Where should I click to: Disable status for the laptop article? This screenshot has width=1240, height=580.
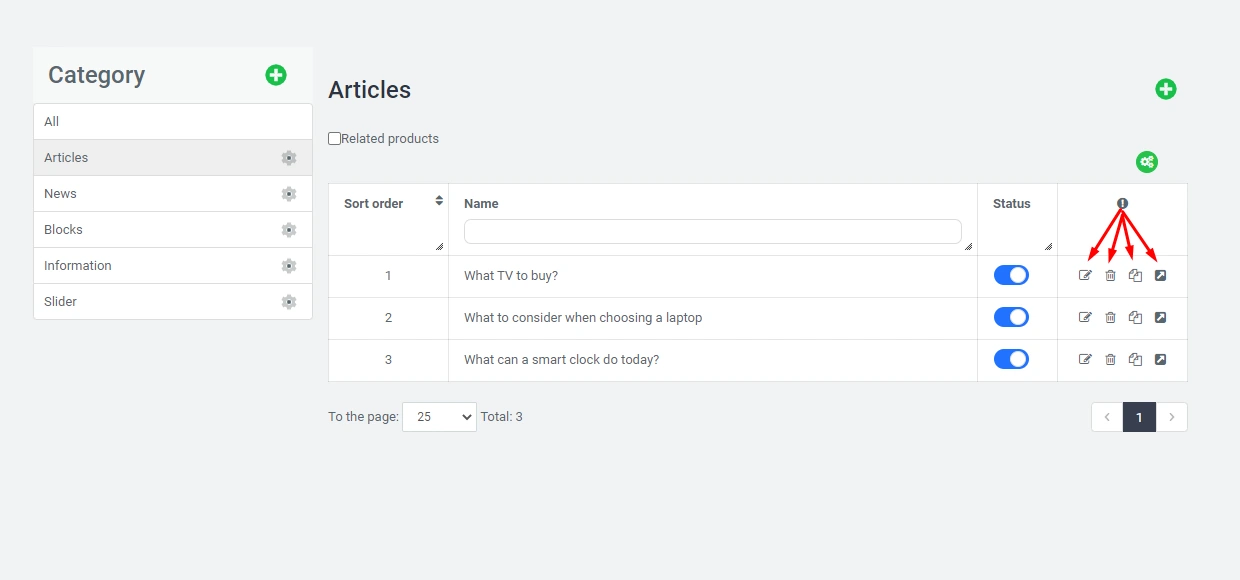(x=1011, y=318)
